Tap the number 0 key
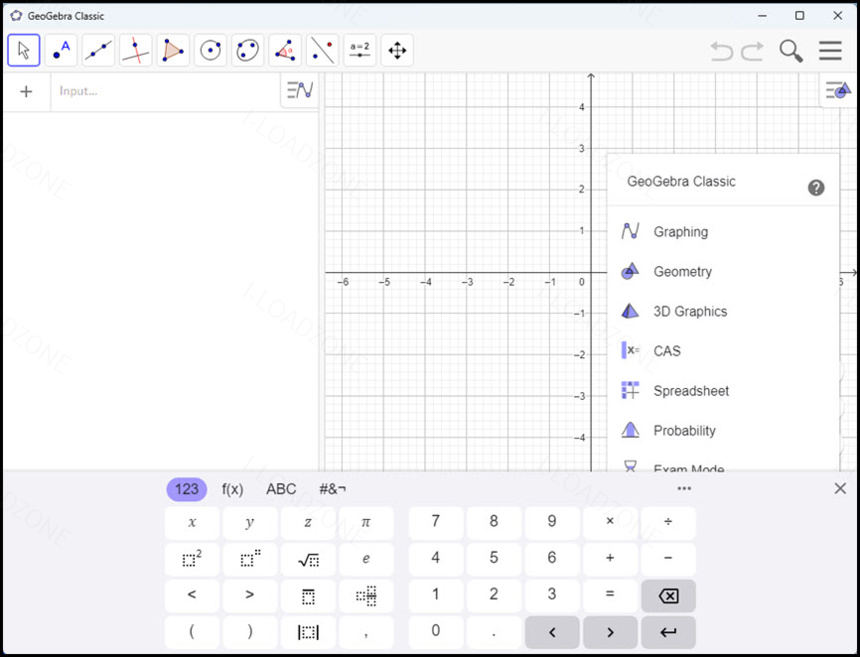The image size is (860, 657). click(435, 631)
